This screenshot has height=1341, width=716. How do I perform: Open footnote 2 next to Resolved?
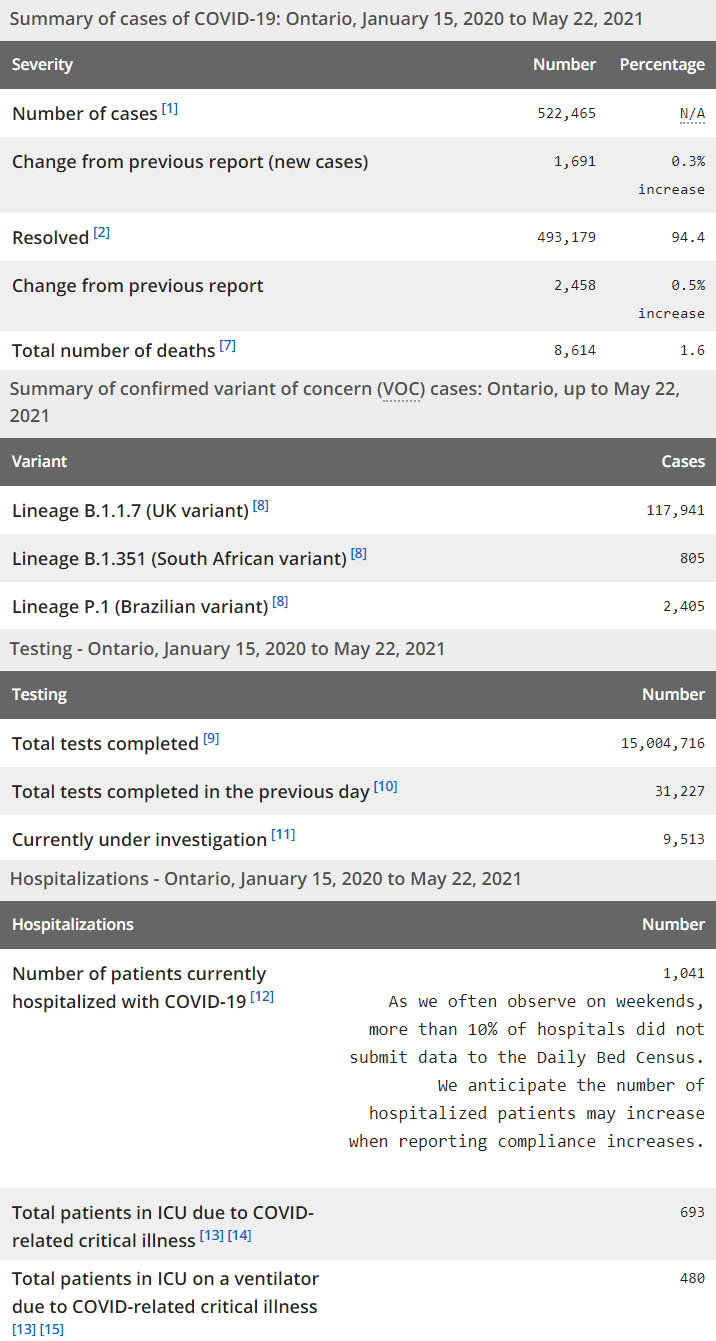tap(102, 233)
